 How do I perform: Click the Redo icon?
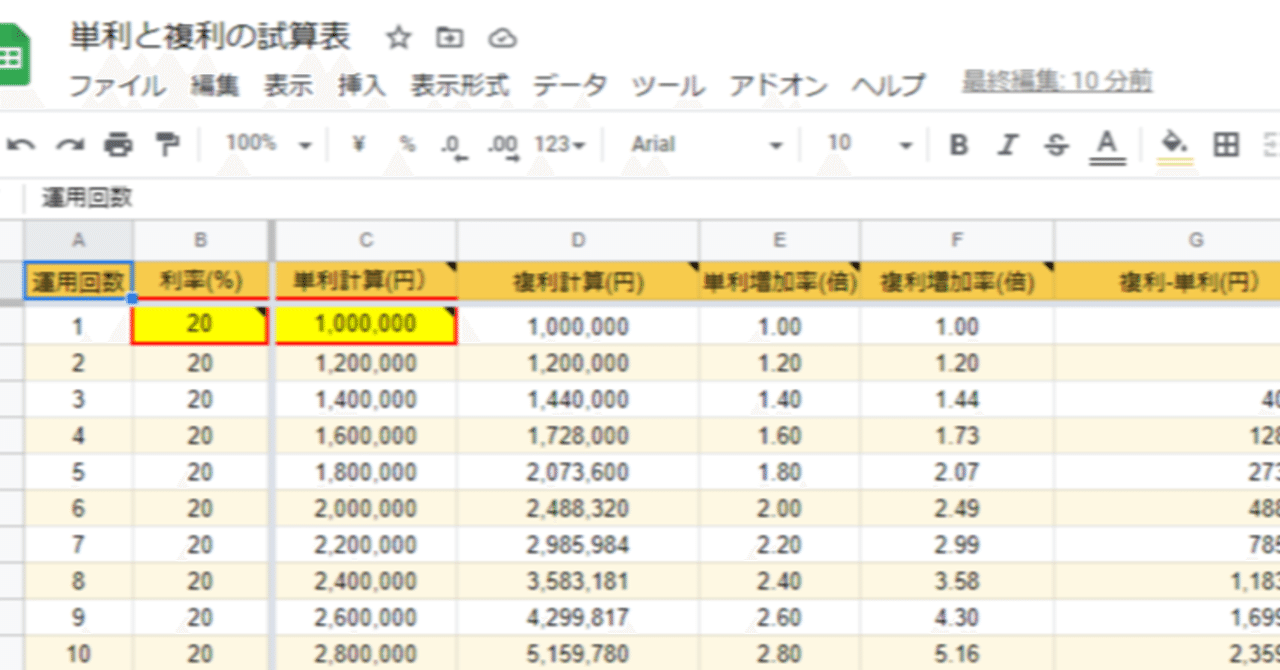pyautogui.click(x=67, y=144)
